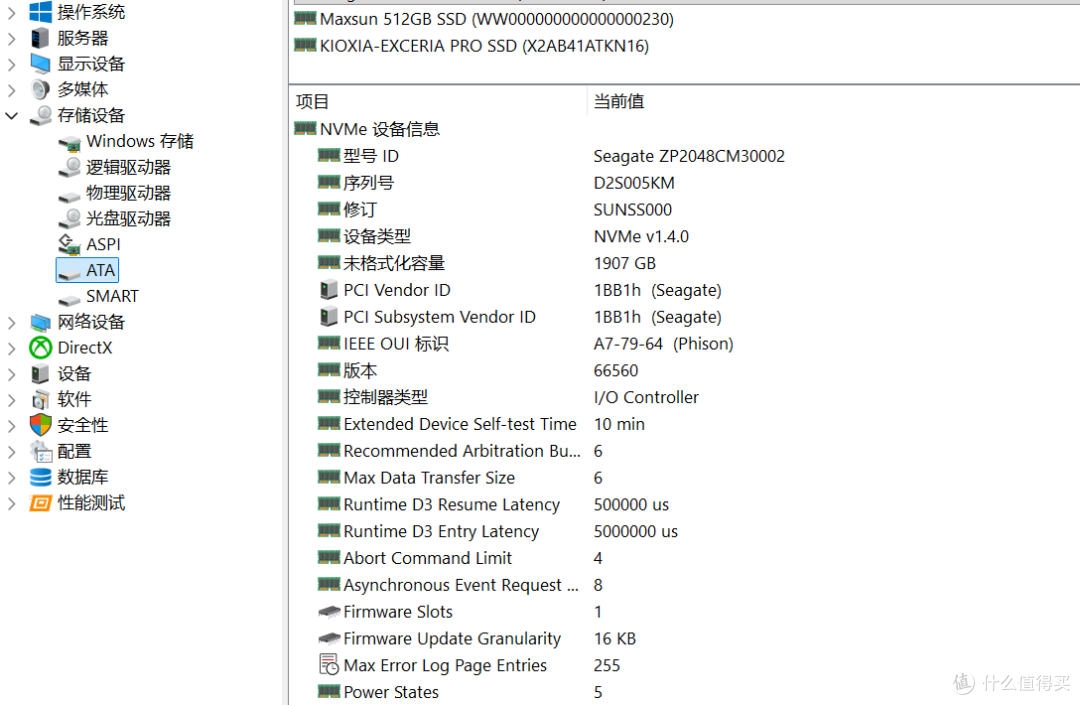The height and width of the screenshot is (705, 1080).
Task: Click the SMART drive icon
Action: (x=70, y=299)
